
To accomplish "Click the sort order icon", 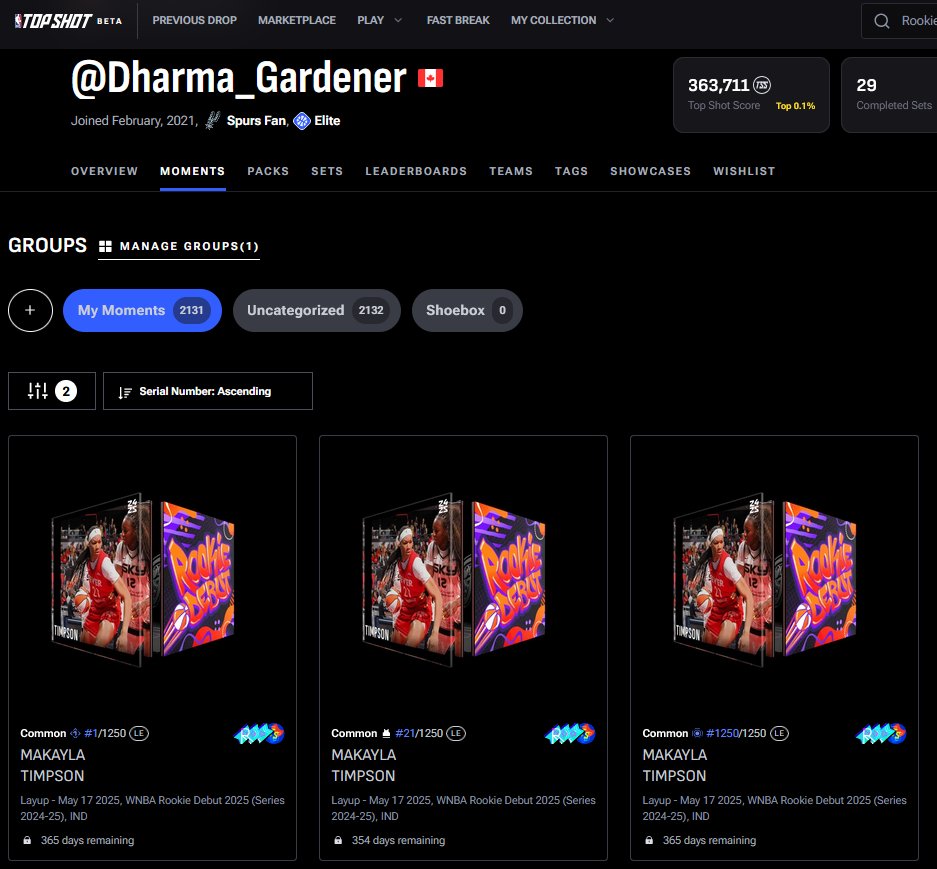I will click(x=125, y=392).
